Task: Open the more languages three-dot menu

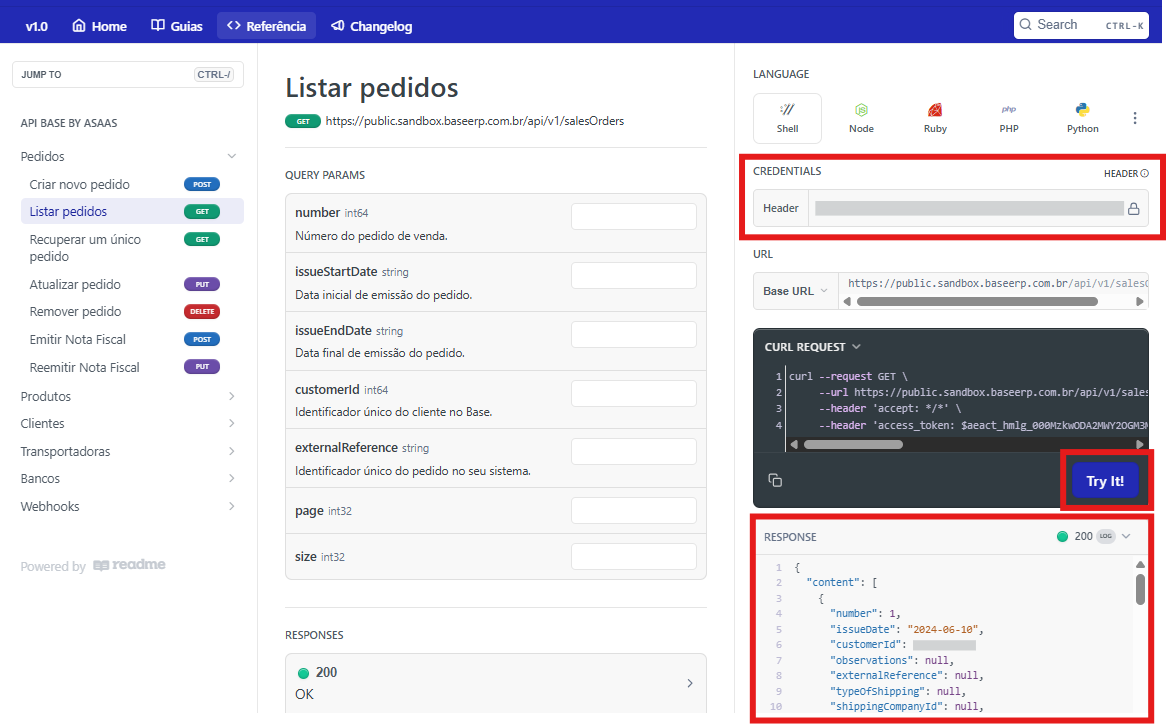Action: tap(1135, 118)
